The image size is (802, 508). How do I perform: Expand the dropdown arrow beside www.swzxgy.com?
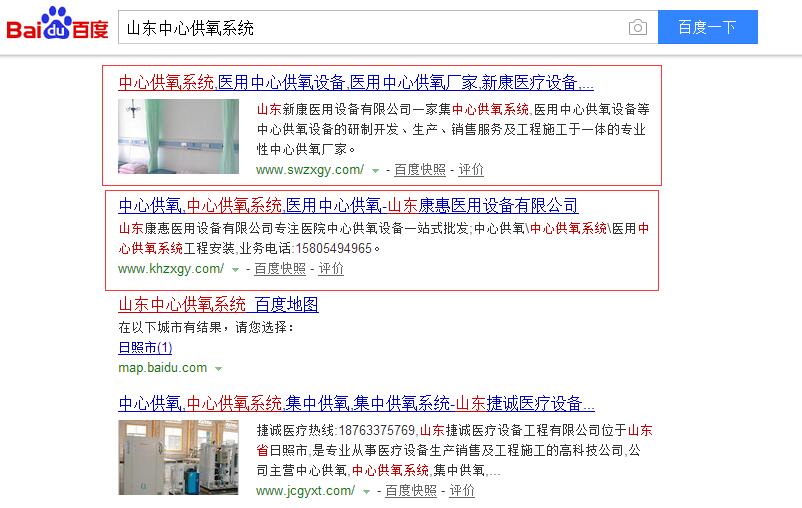375,170
